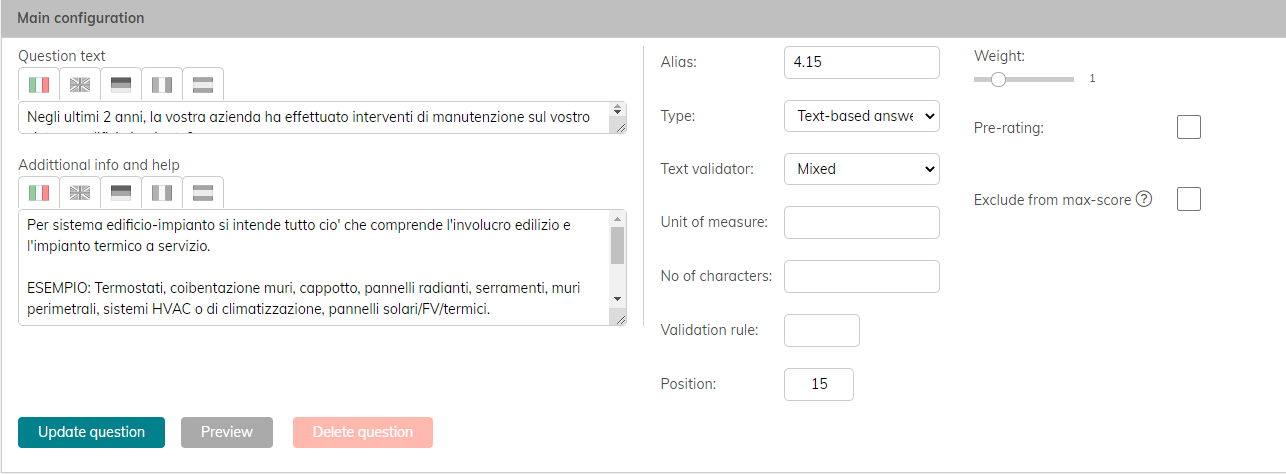Viewport: 1286px width, 474px height.
Task: Open German flag tab for Question text
Action: point(121,84)
